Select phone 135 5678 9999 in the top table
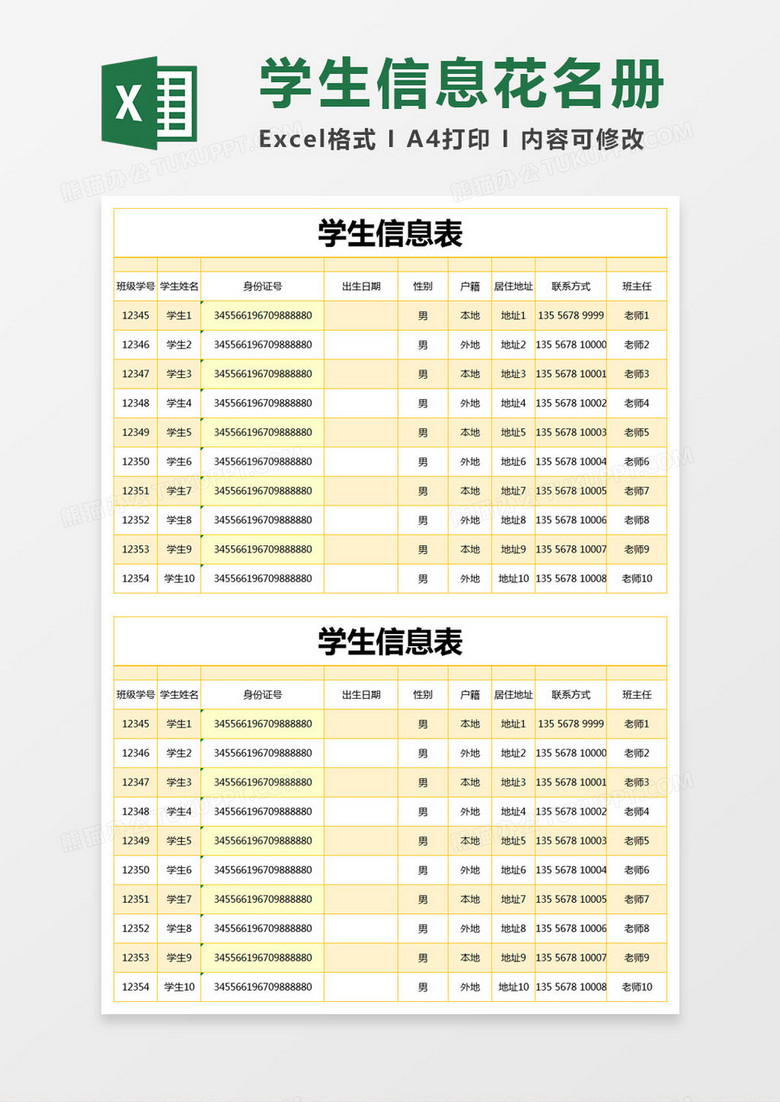This screenshot has width=780, height=1102. click(571, 316)
